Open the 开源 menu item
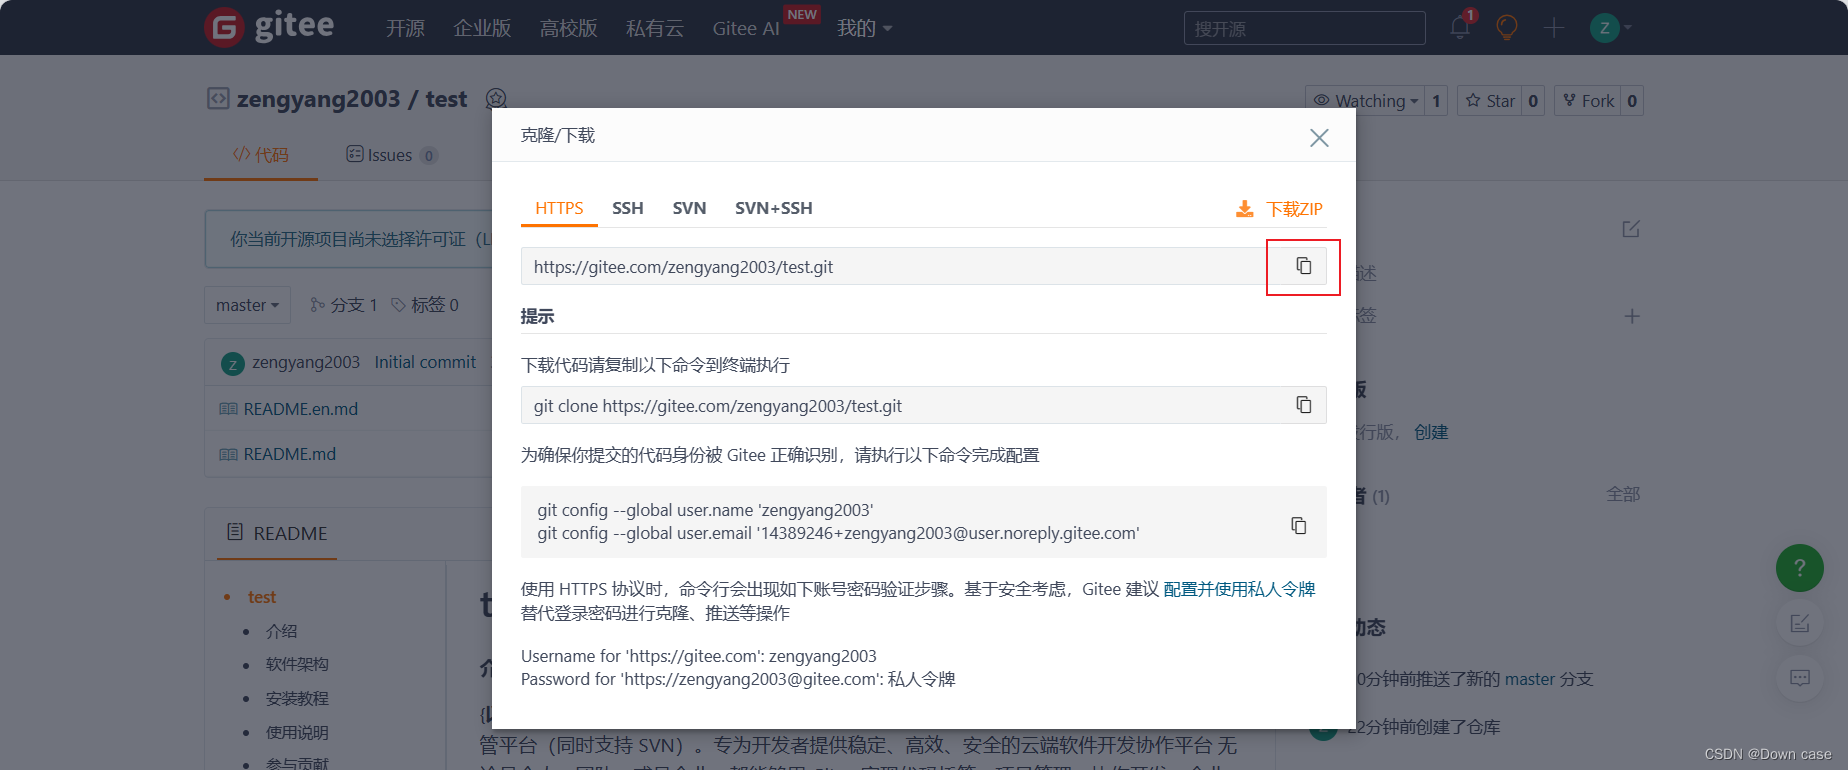 [405, 28]
